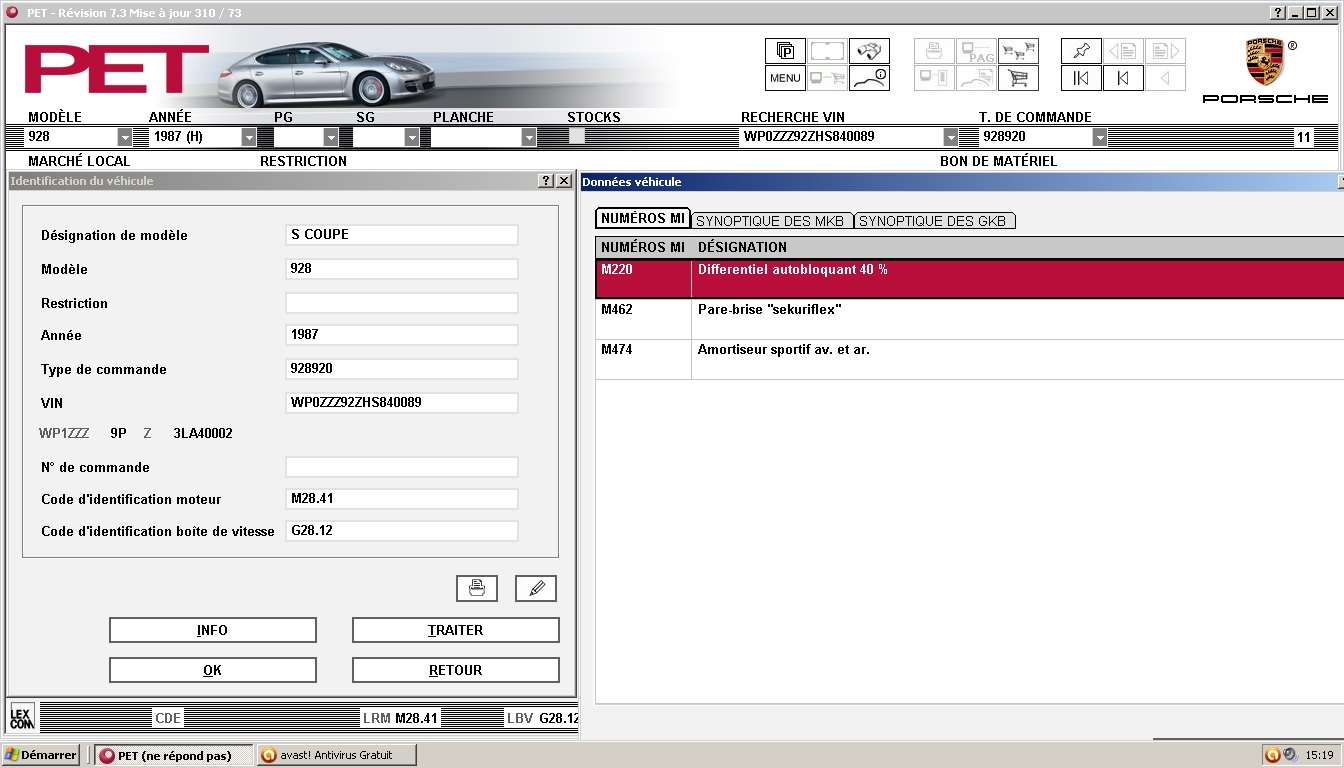Click the Code d'identification boîte de vitesse field
Image resolution: width=1344 pixels, height=768 pixels.
[x=402, y=531]
